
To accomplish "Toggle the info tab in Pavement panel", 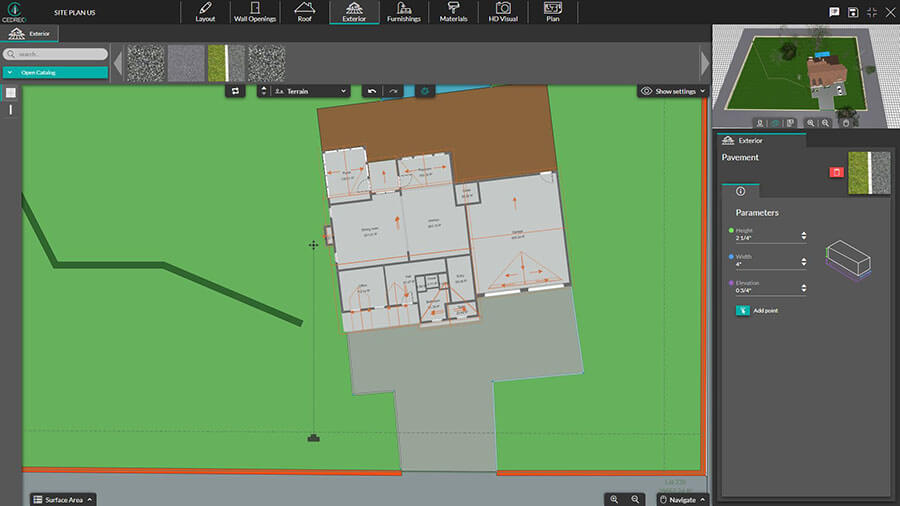I will pyautogui.click(x=740, y=190).
